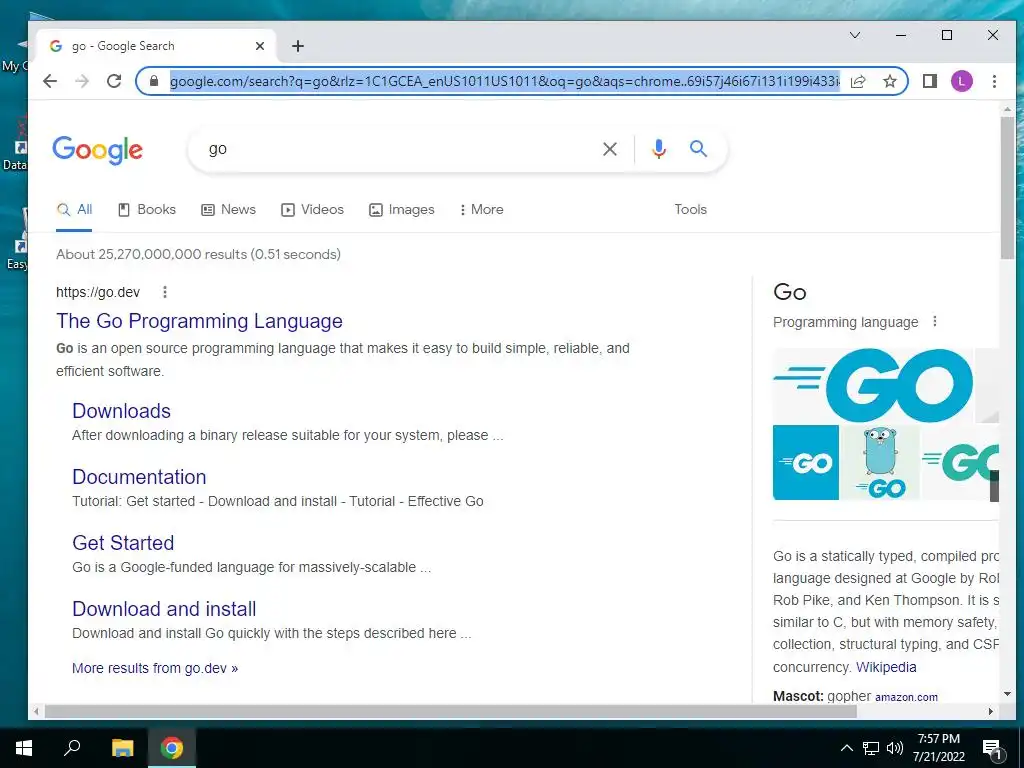This screenshot has width=1024, height=768.
Task: Click the 'Go' knowledge panel heading
Action: (x=790, y=291)
